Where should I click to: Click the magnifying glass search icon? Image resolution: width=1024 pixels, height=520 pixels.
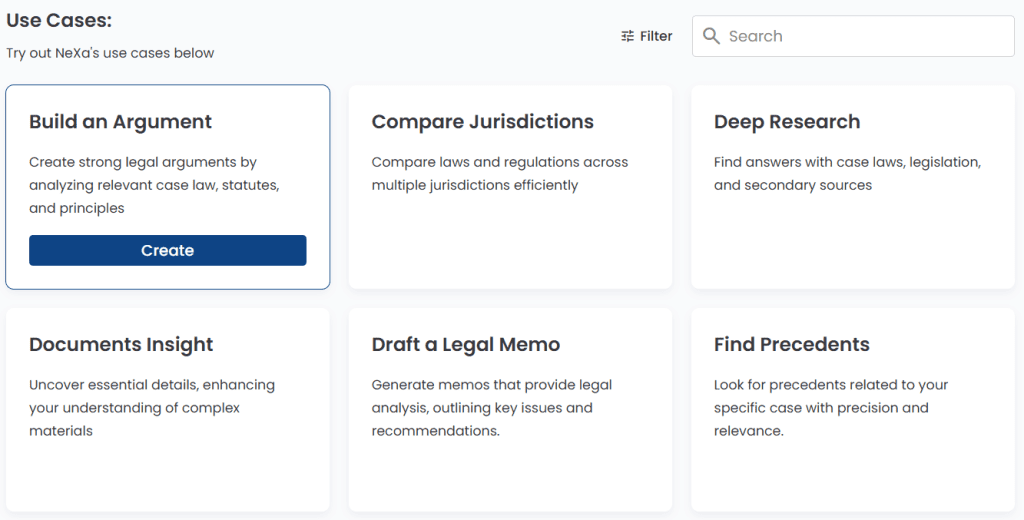[711, 36]
